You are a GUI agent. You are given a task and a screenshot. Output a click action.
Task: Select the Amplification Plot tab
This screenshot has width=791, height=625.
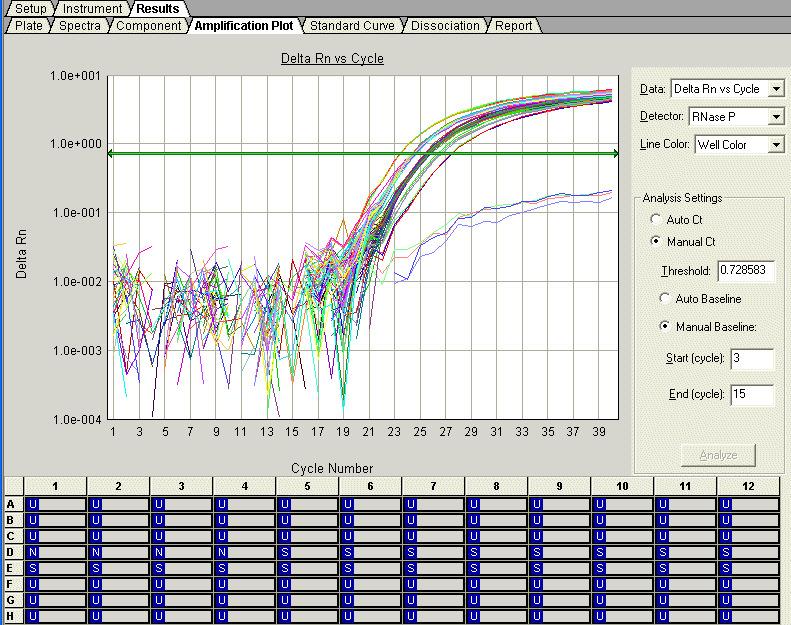244,26
